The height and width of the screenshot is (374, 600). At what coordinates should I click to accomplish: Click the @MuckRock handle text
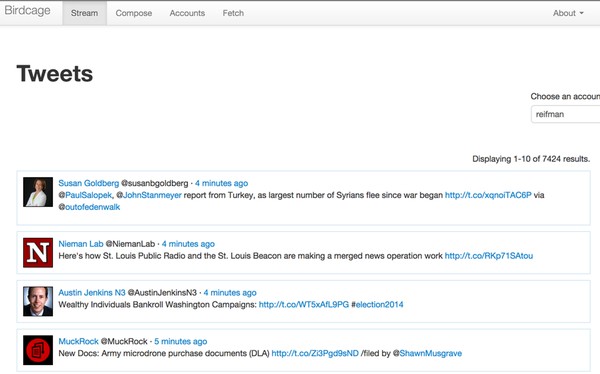(124, 341)
